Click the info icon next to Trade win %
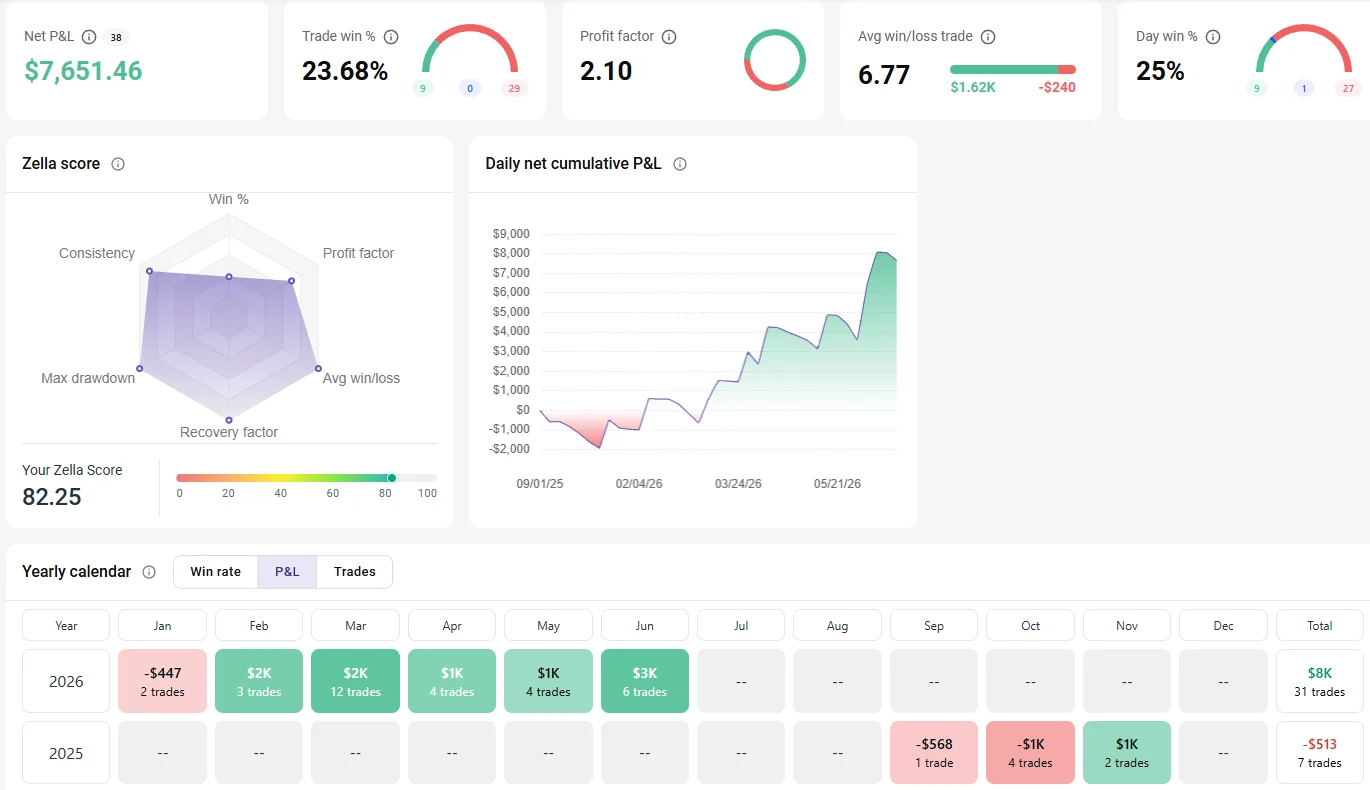Screen dimensions: 1370x790 click(391, 37)
